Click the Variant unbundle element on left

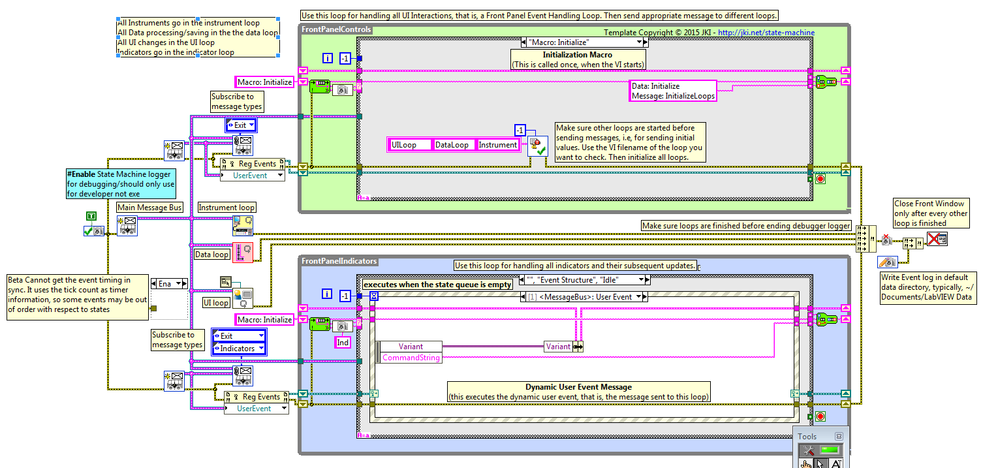[x=411, y=346]
